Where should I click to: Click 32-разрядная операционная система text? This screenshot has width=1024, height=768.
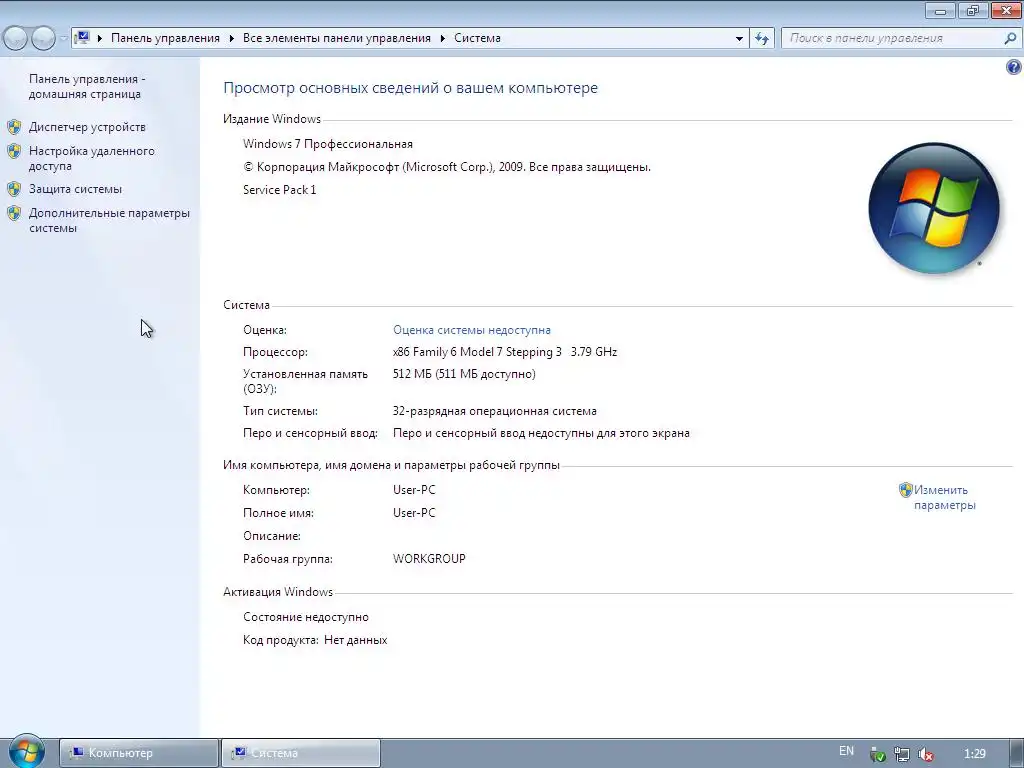(494, 411)
